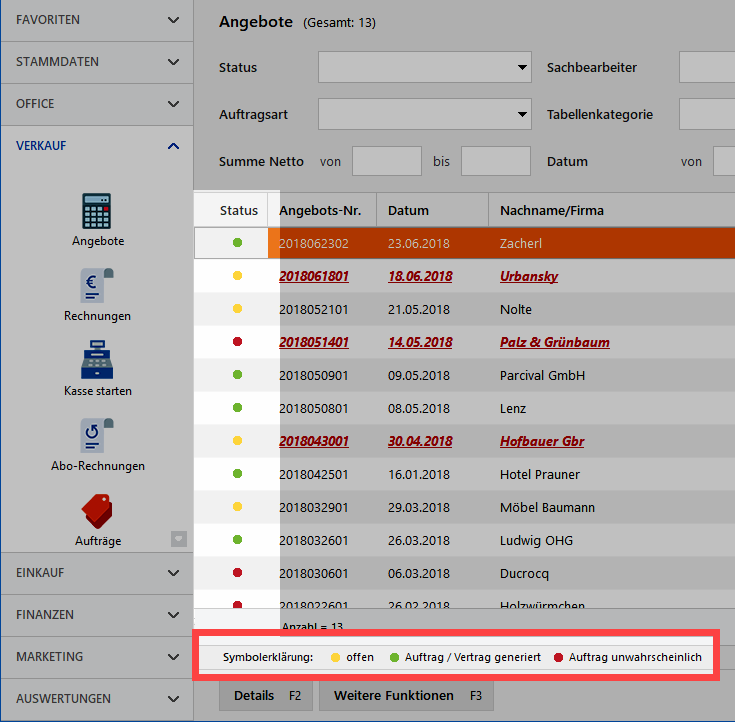Select the date 08.05.2018
The image size is (735, 722).
pyautogui.click(x=419, y=409)
